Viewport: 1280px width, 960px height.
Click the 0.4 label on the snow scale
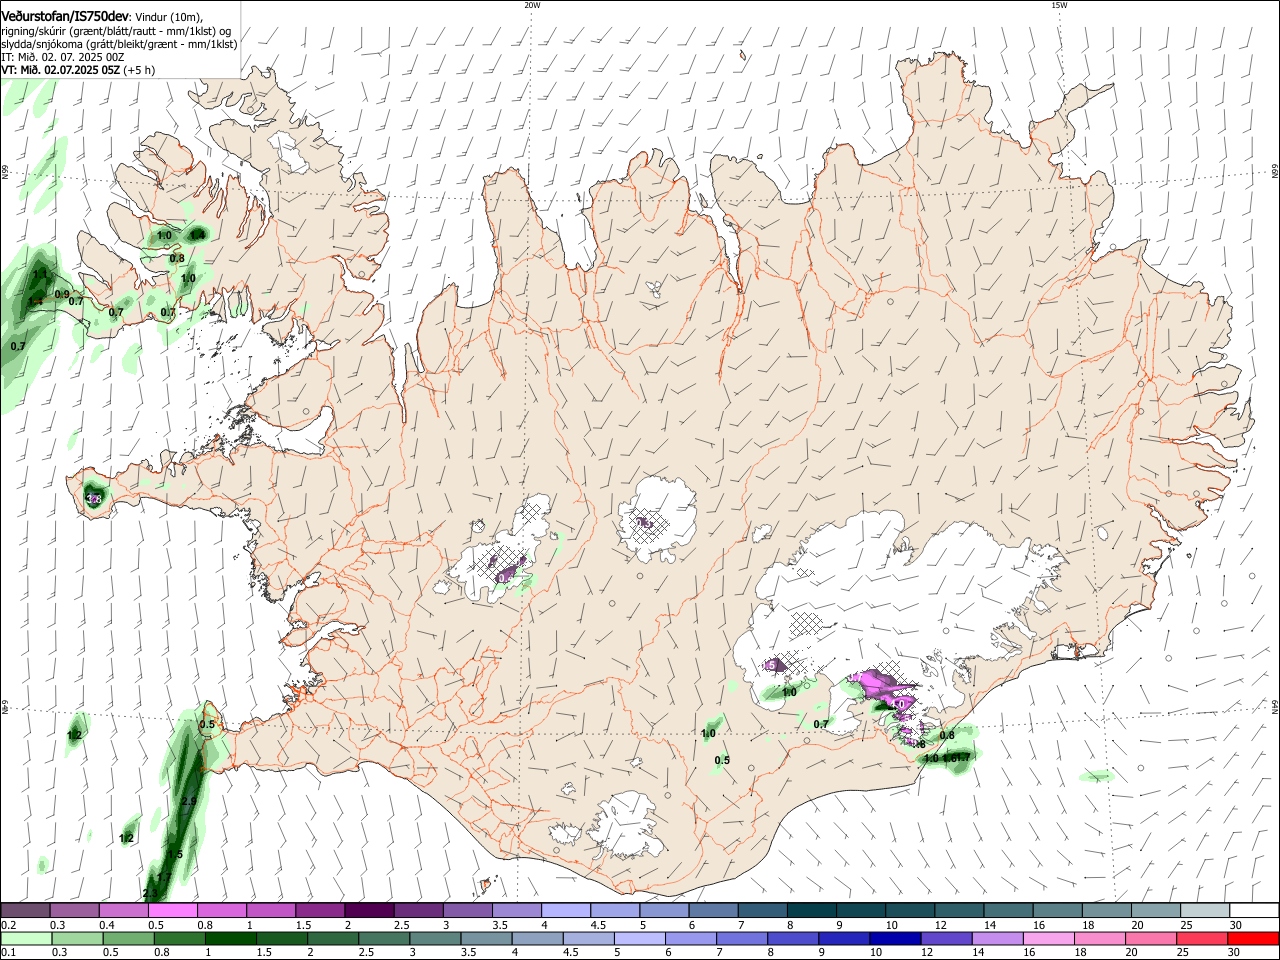107,925
